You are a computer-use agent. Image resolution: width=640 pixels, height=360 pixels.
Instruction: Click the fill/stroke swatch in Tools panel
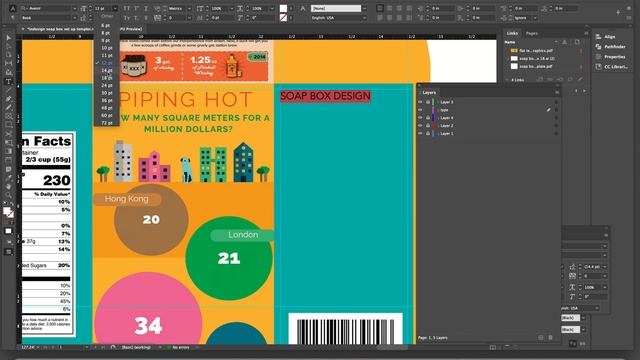(x=8, y=212)
